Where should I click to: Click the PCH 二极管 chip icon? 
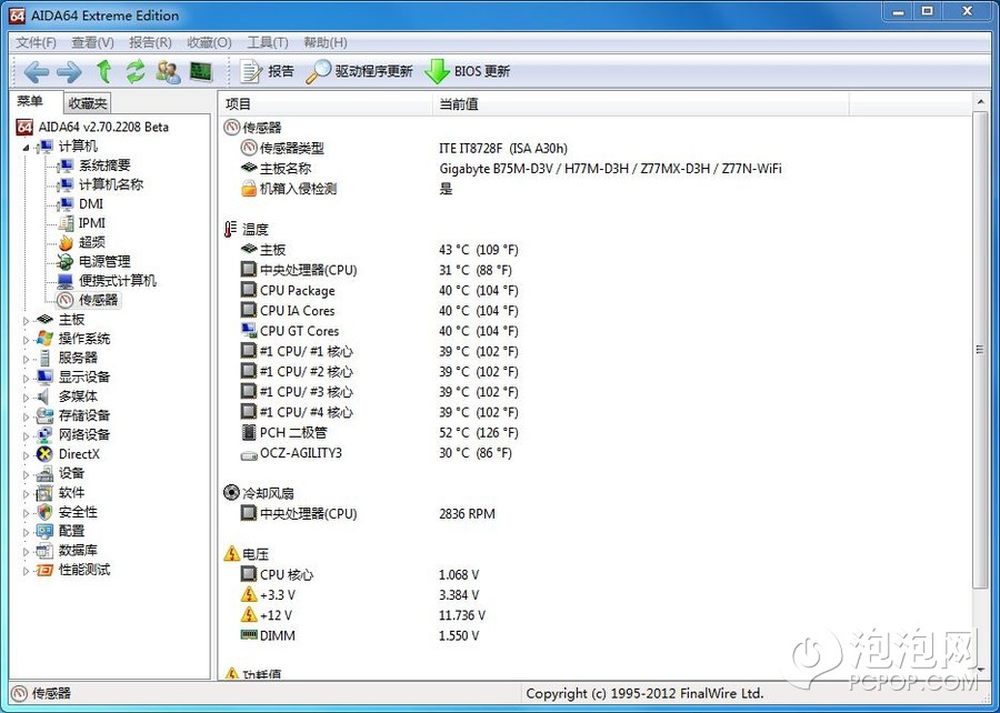point(249,432)
